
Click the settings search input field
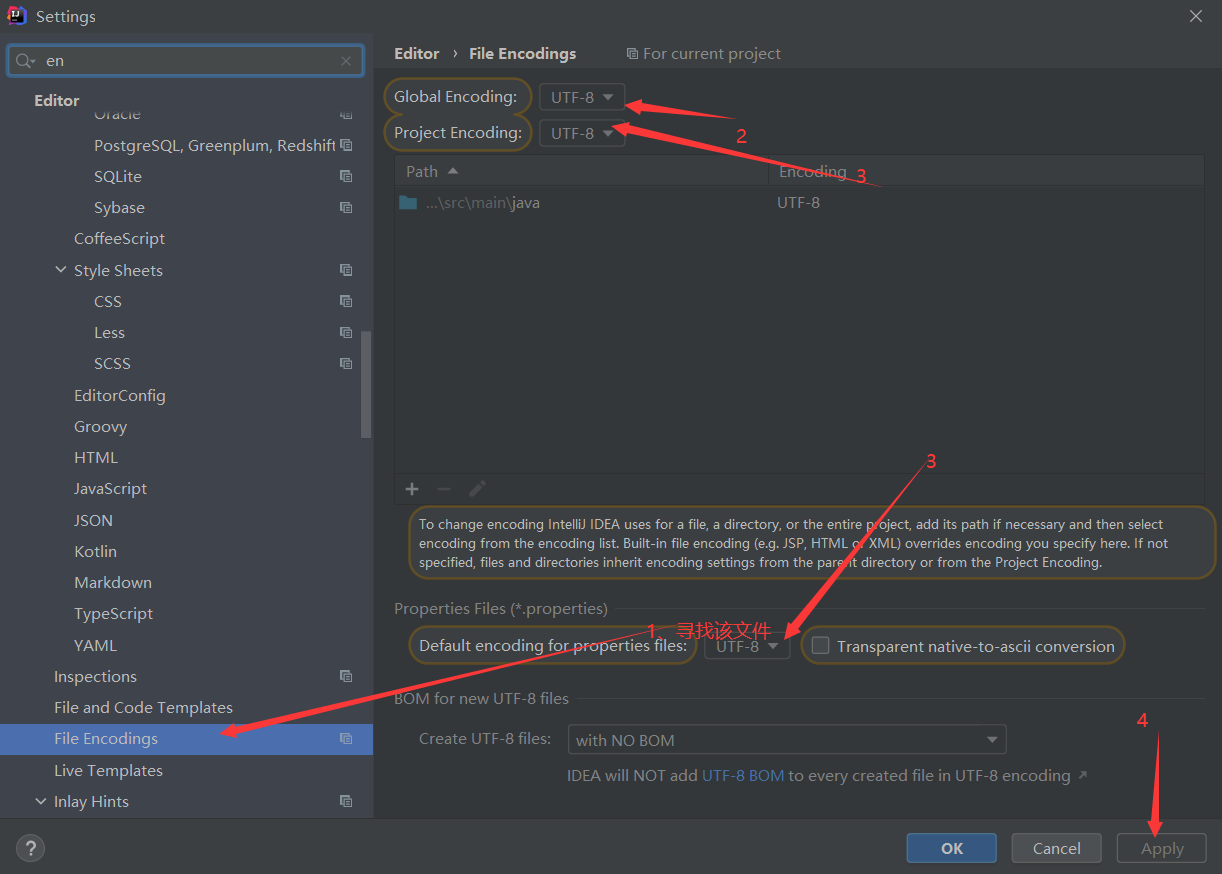pos(186,61)
